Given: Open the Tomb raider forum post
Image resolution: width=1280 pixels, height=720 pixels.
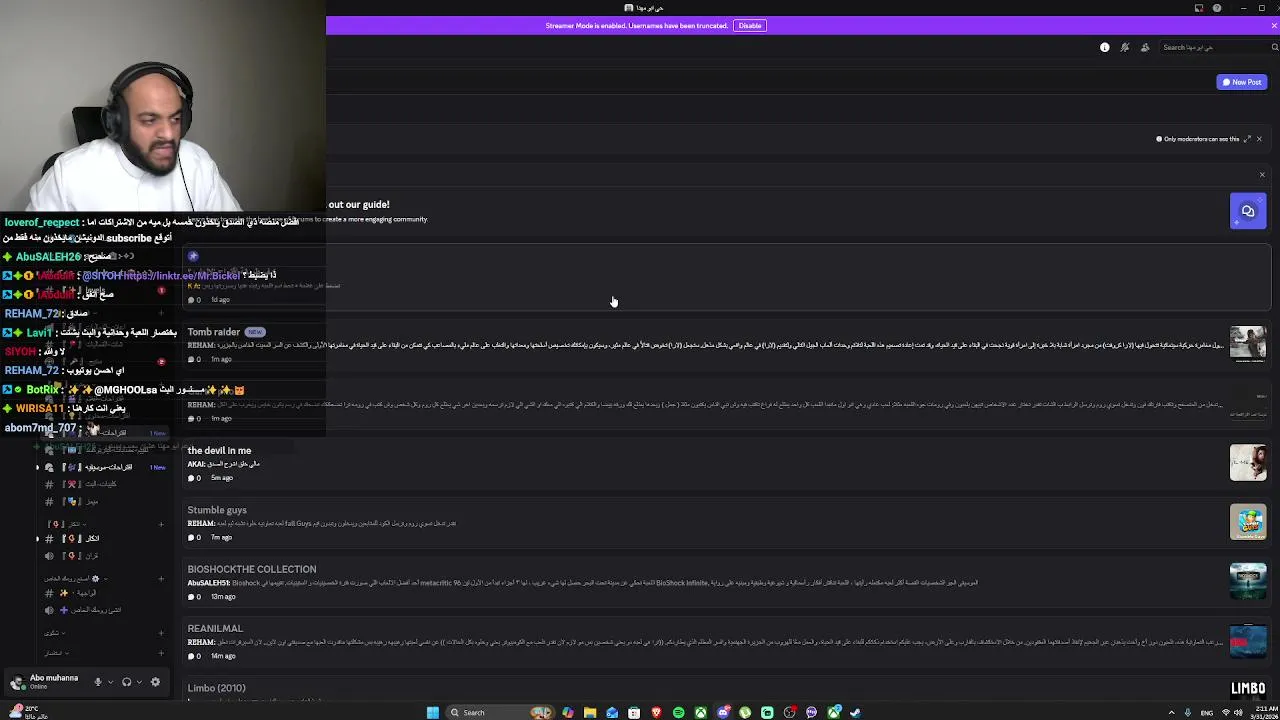Looking at the screenshot, I should coord(726,344).
